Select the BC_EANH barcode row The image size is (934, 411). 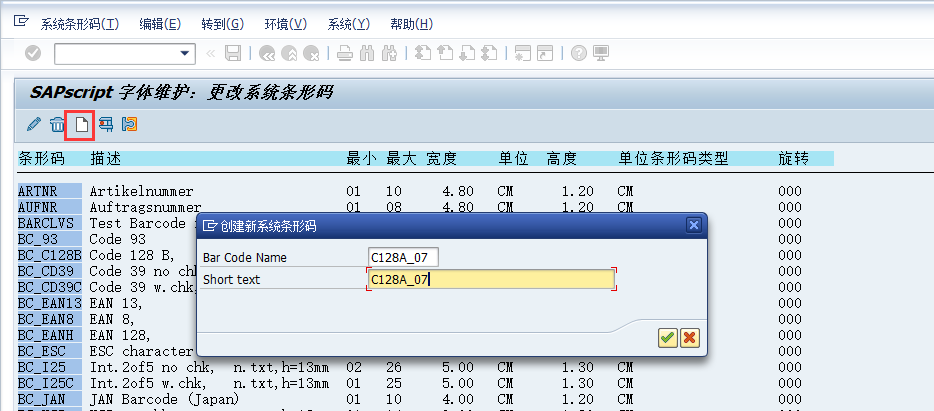(x=49, y=335)
